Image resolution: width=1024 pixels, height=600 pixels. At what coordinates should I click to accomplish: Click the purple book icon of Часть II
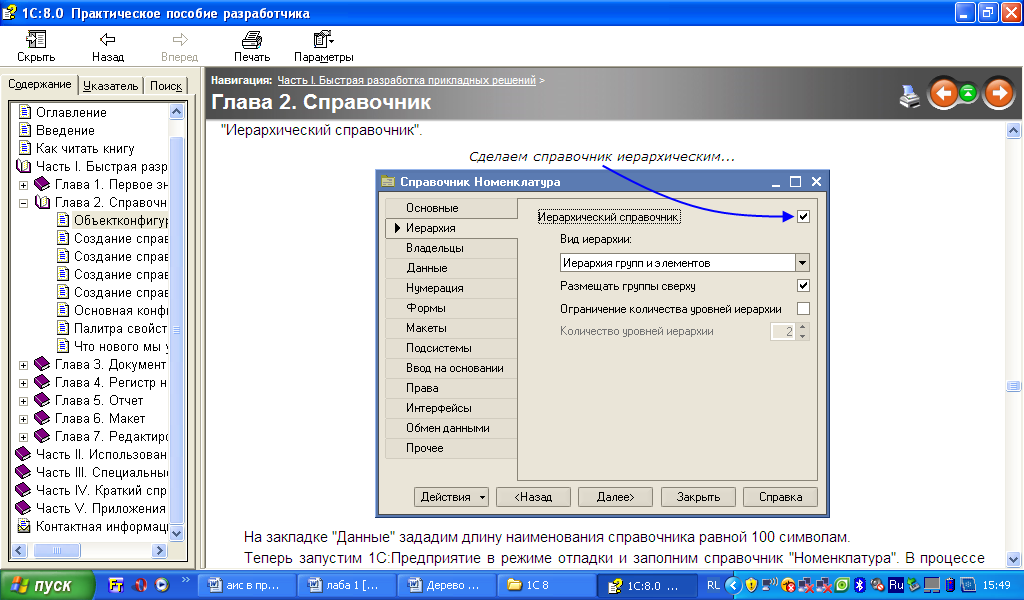tap(23, 454)
